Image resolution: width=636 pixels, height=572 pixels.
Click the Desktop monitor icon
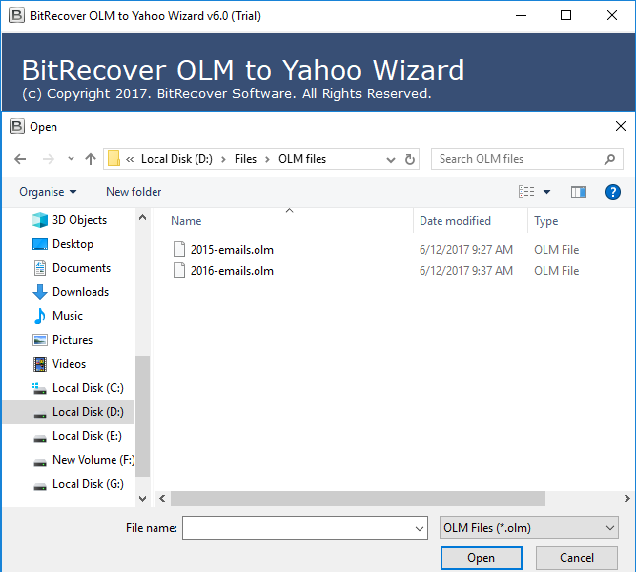coord(40,244)
